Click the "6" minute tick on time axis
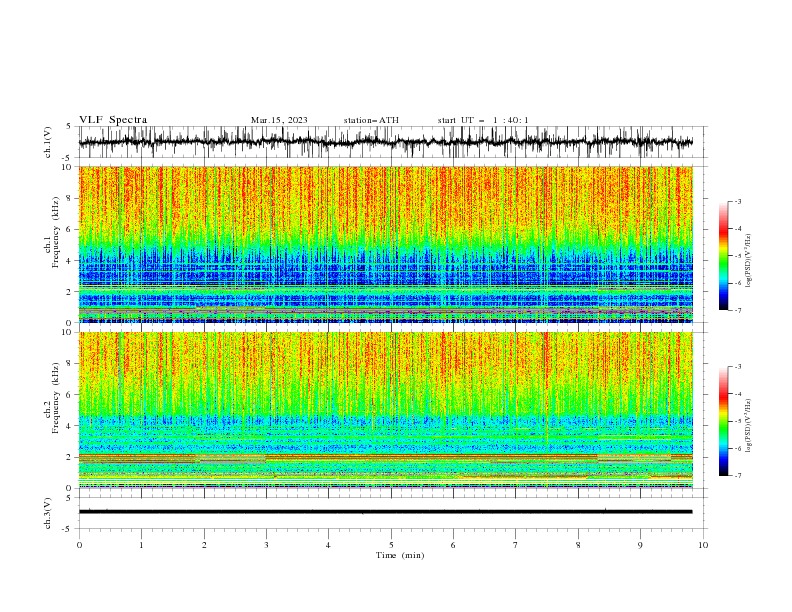 [x=453, y=545]
